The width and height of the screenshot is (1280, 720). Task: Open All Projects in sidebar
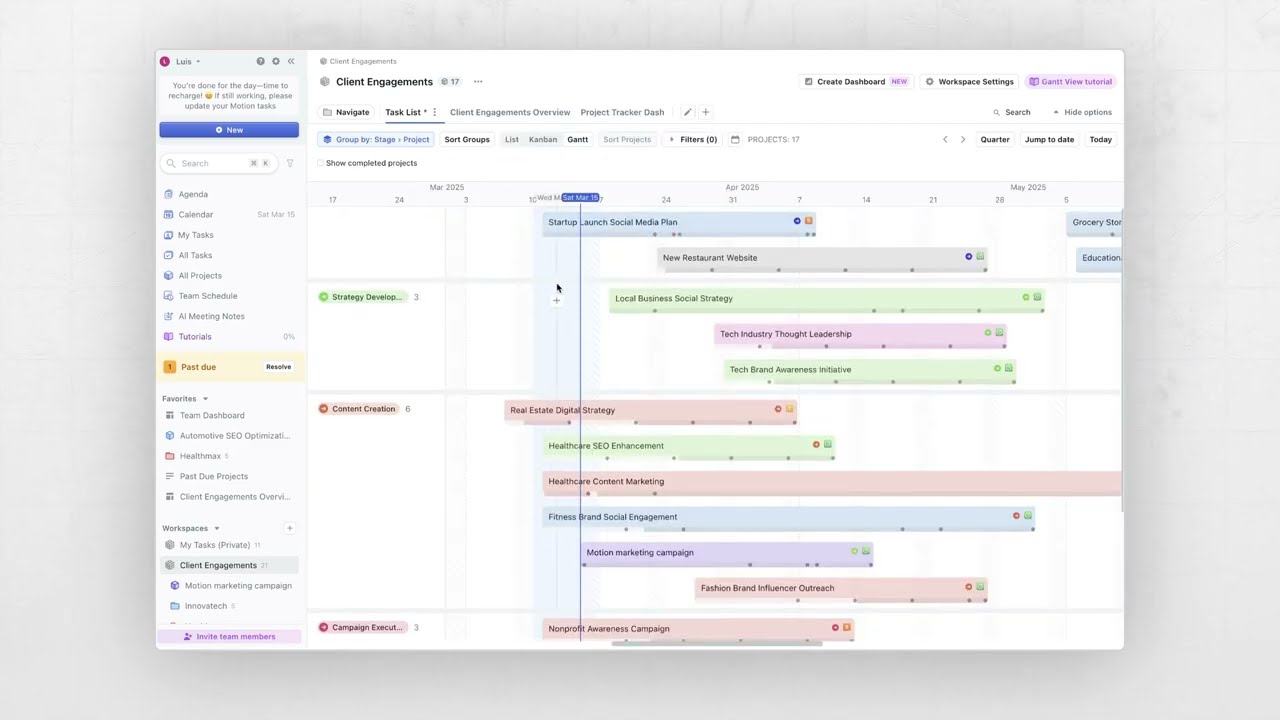199,275
